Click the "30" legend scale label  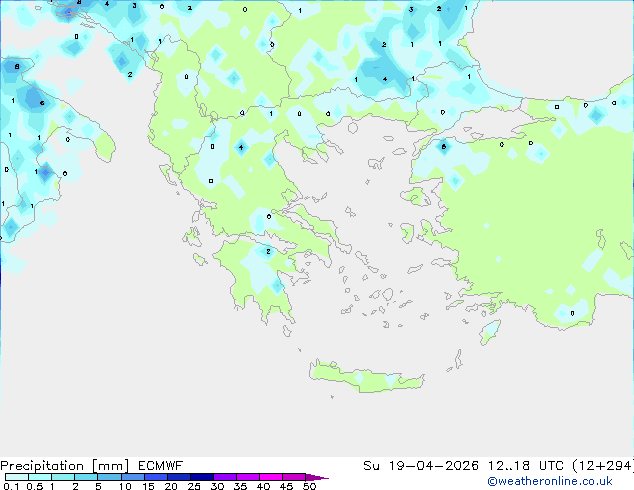(217, 486)
